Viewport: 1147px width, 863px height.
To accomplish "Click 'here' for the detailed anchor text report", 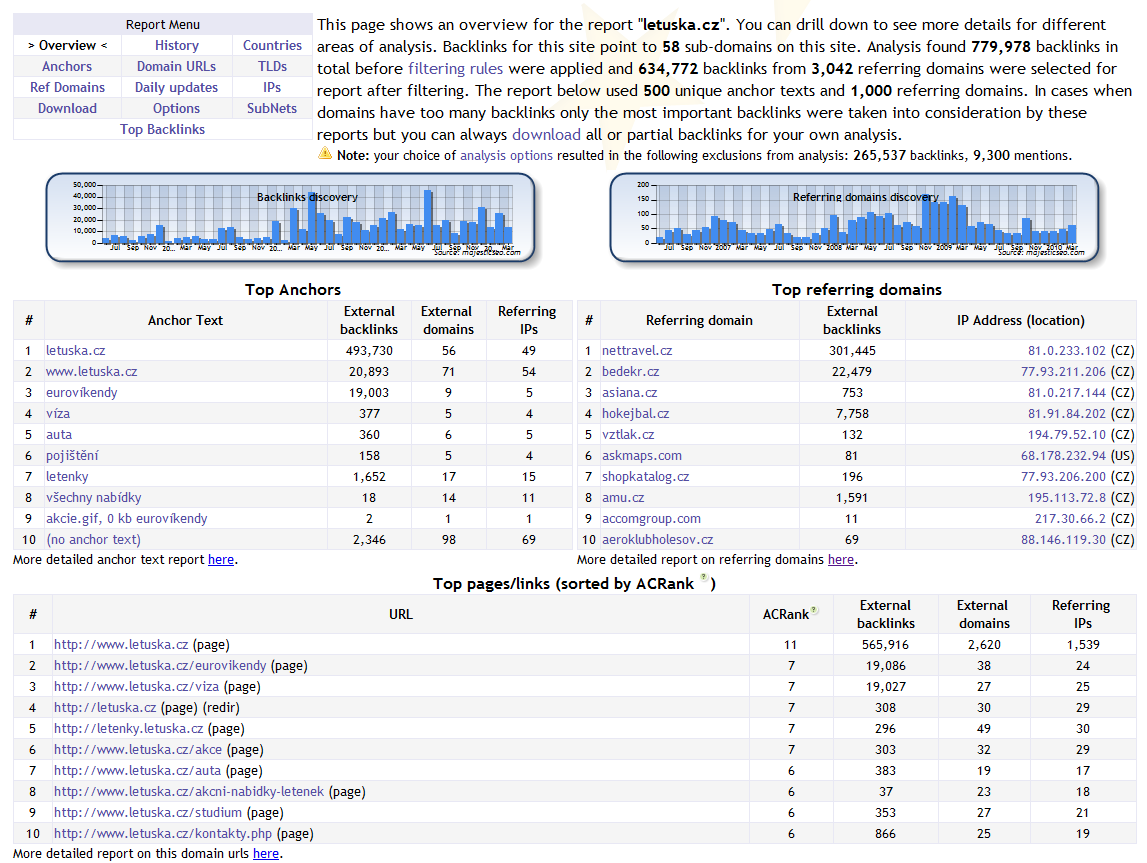I will click(221, 559).
